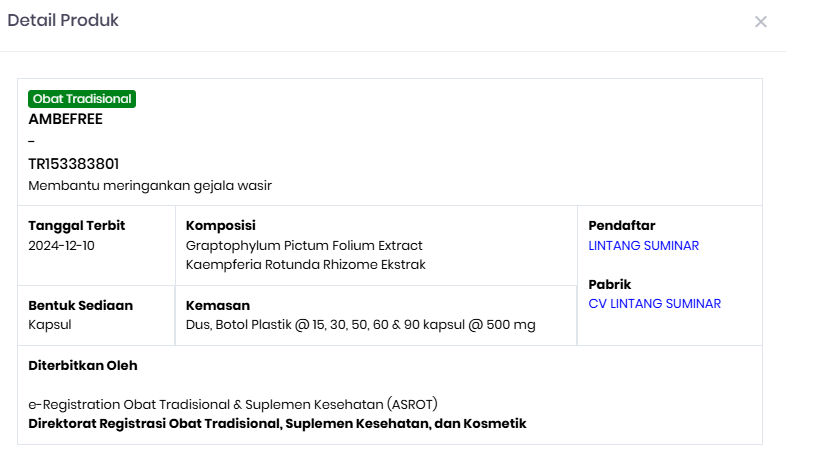Click the issue date 2024-12-10

[x=62, y=246]
